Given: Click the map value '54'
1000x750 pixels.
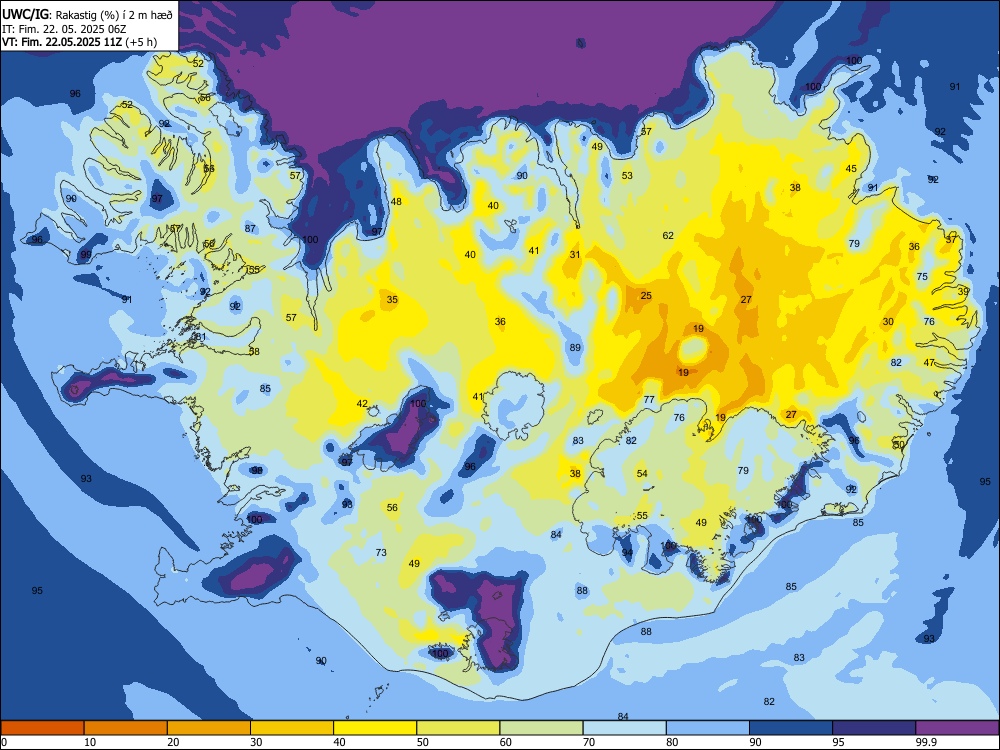Looking at the screenshot, I should click(x=642, y=473).
